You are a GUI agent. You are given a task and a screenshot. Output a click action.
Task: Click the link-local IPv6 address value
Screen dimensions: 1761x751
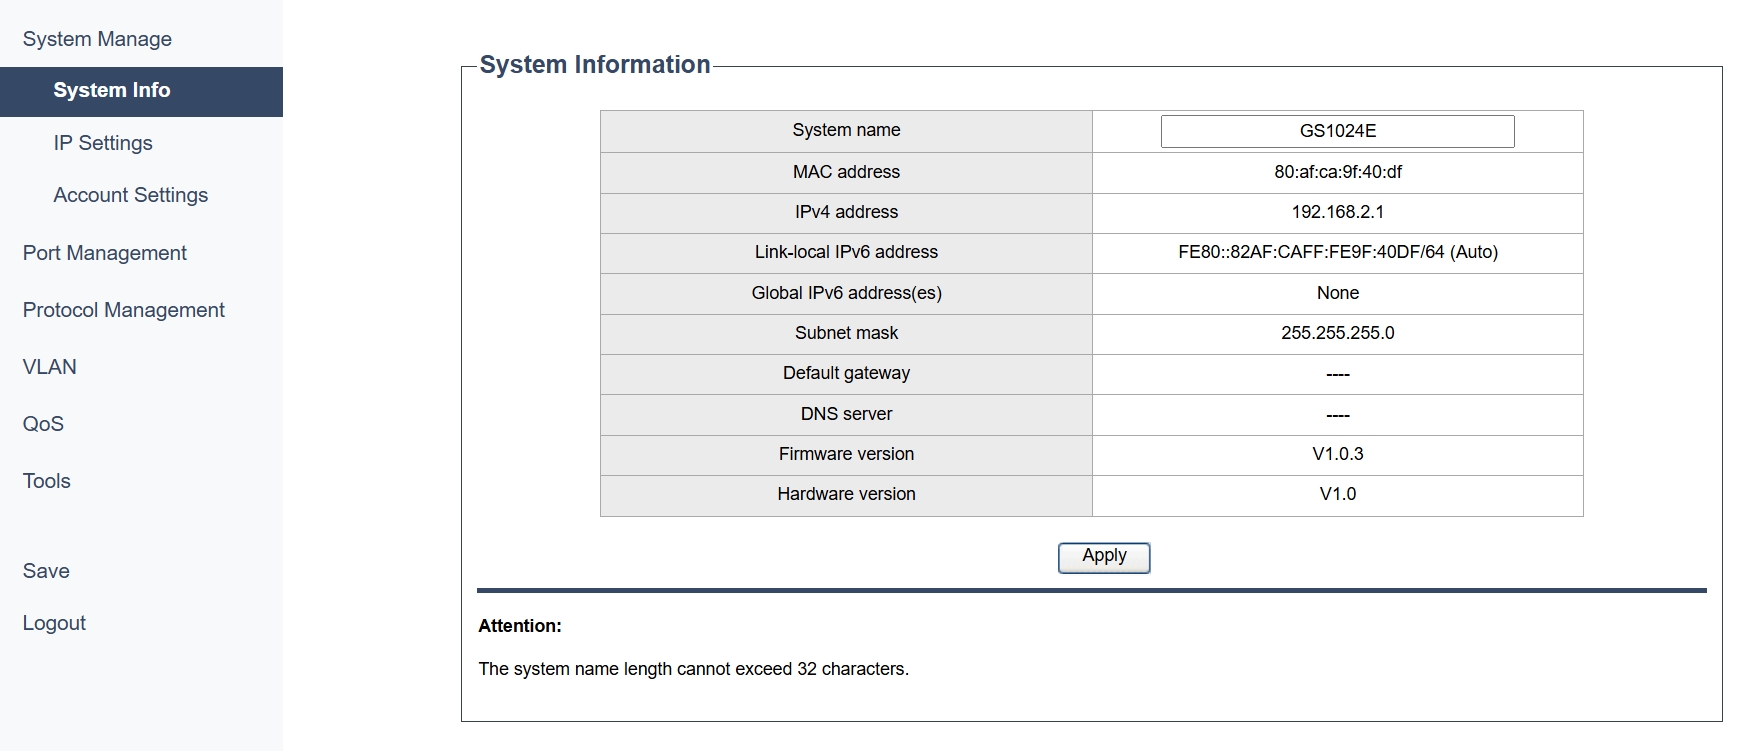click(1337, 252)
